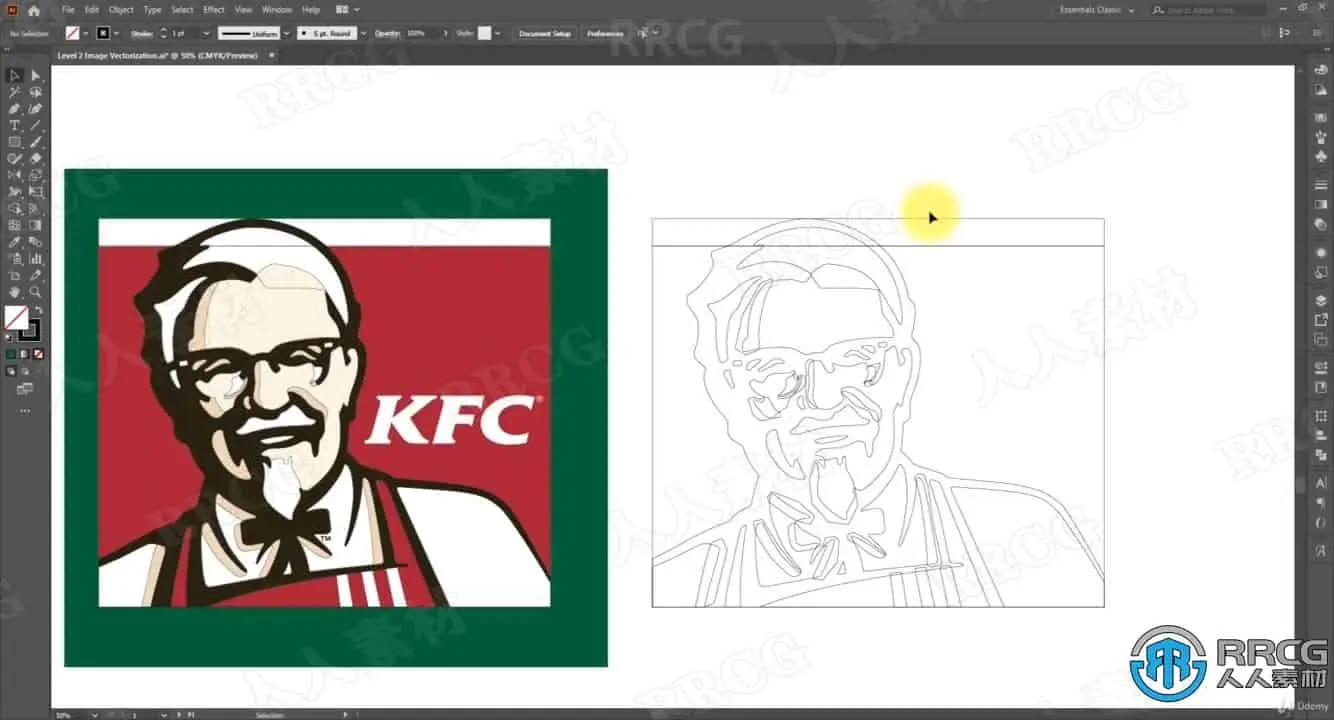This screenshot has height=720, width=1334.
Task: Select the Selection tool (black arrow)
Action: point(15,75)
